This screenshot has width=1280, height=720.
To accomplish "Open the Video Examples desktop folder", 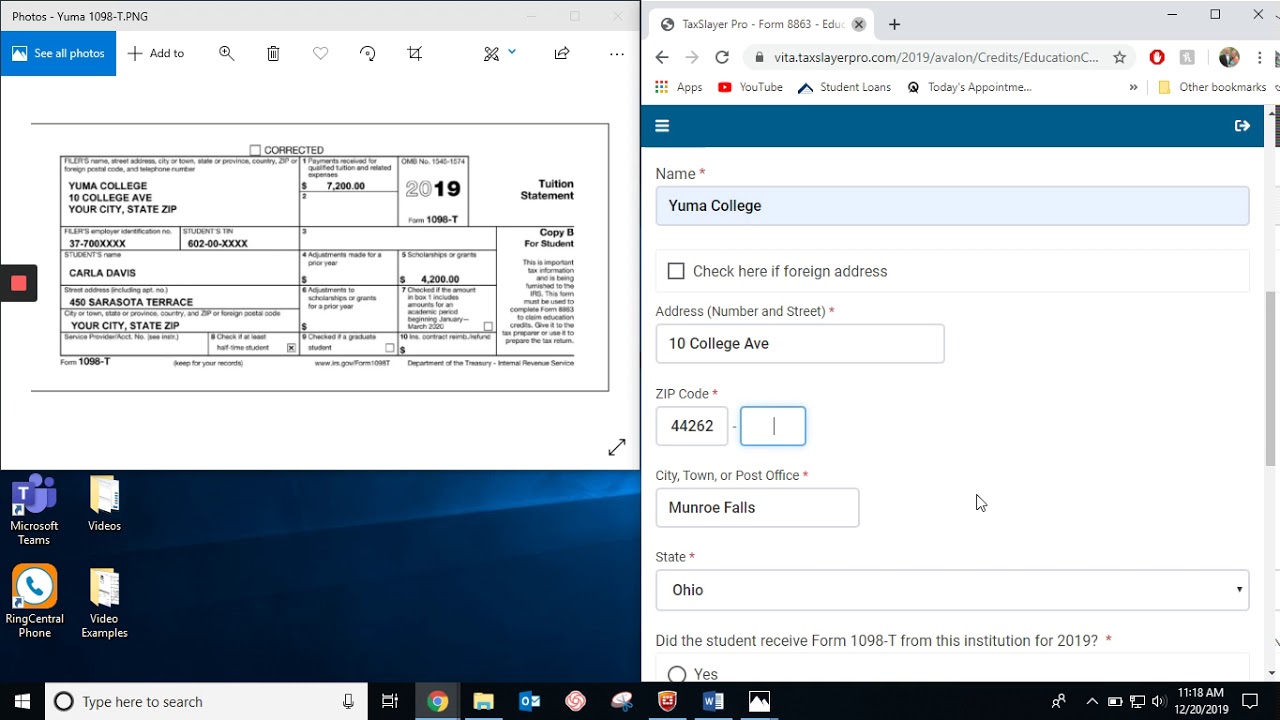I will (x=104, y=603).
